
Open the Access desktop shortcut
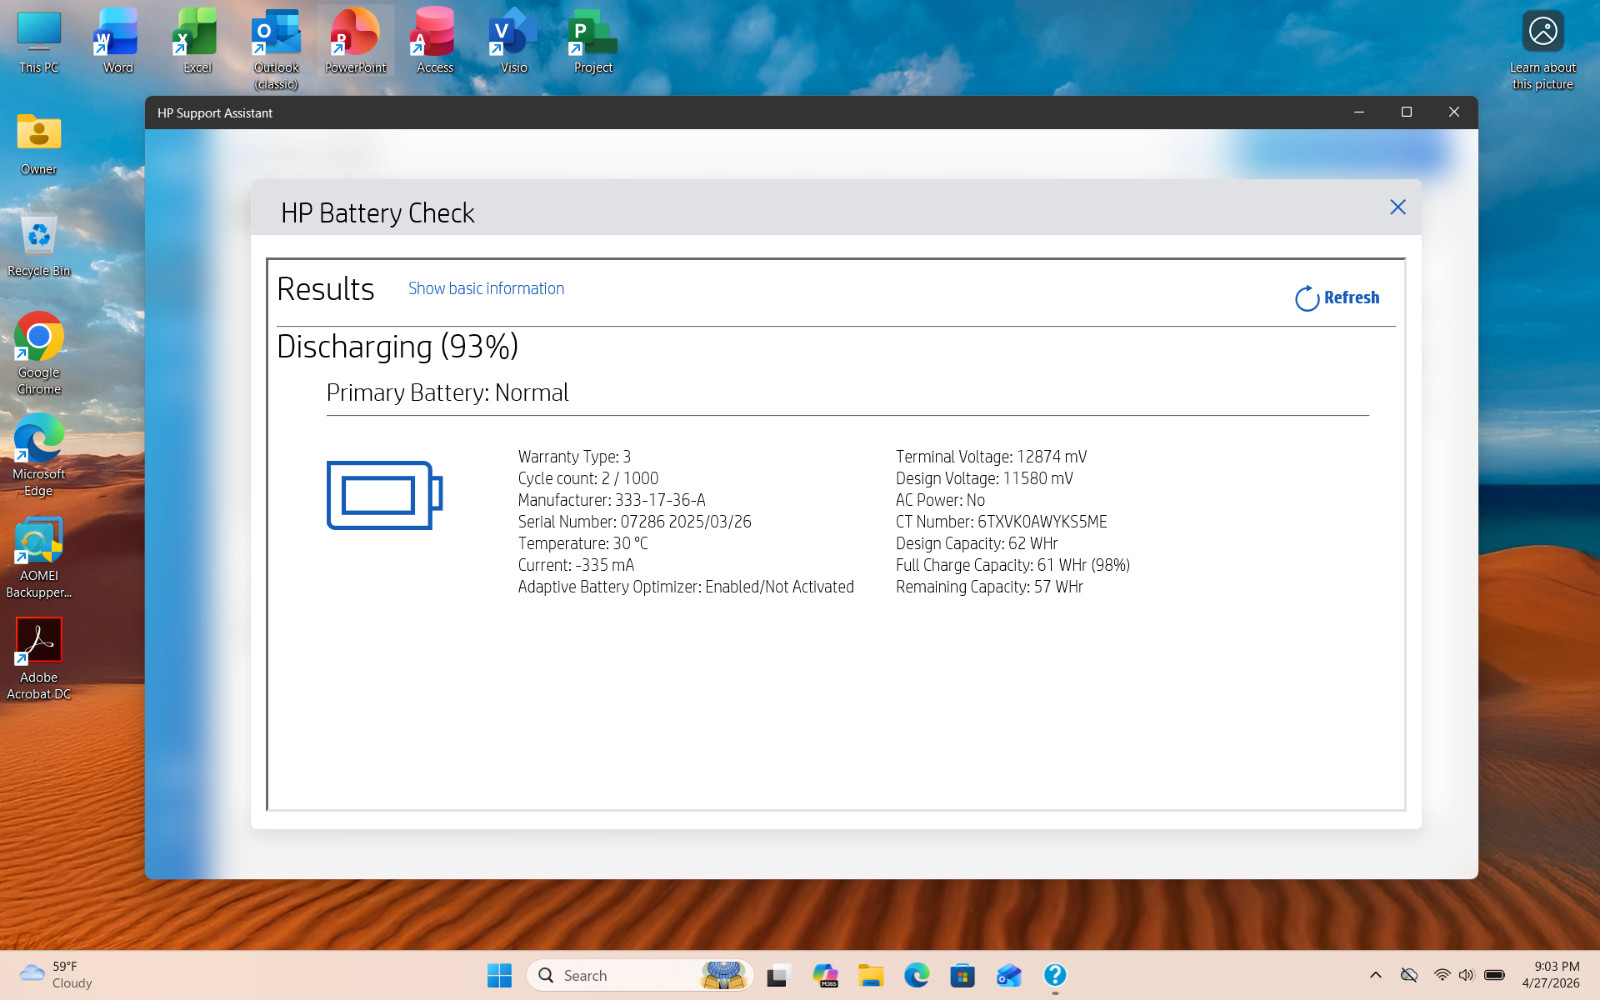click(x=434, y=42)
